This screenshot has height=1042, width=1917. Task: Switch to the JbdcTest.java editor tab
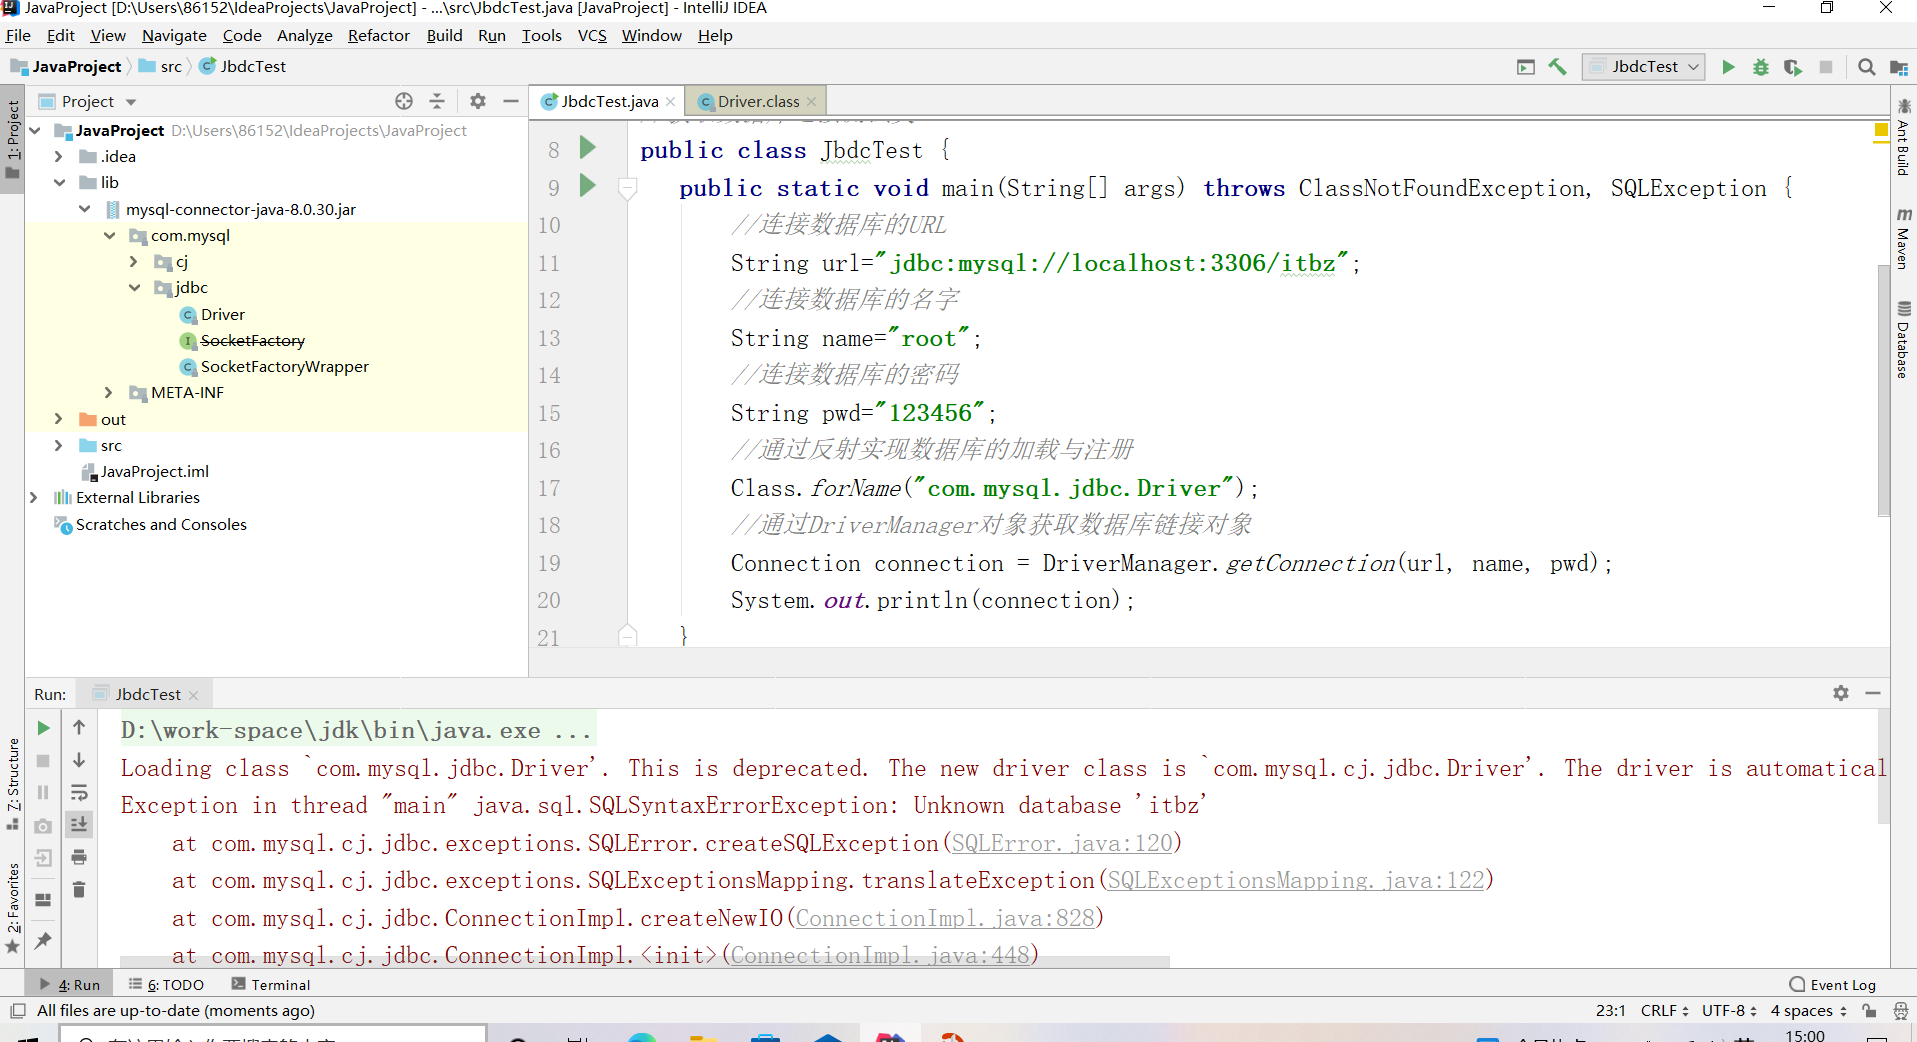tap(608, 101)
